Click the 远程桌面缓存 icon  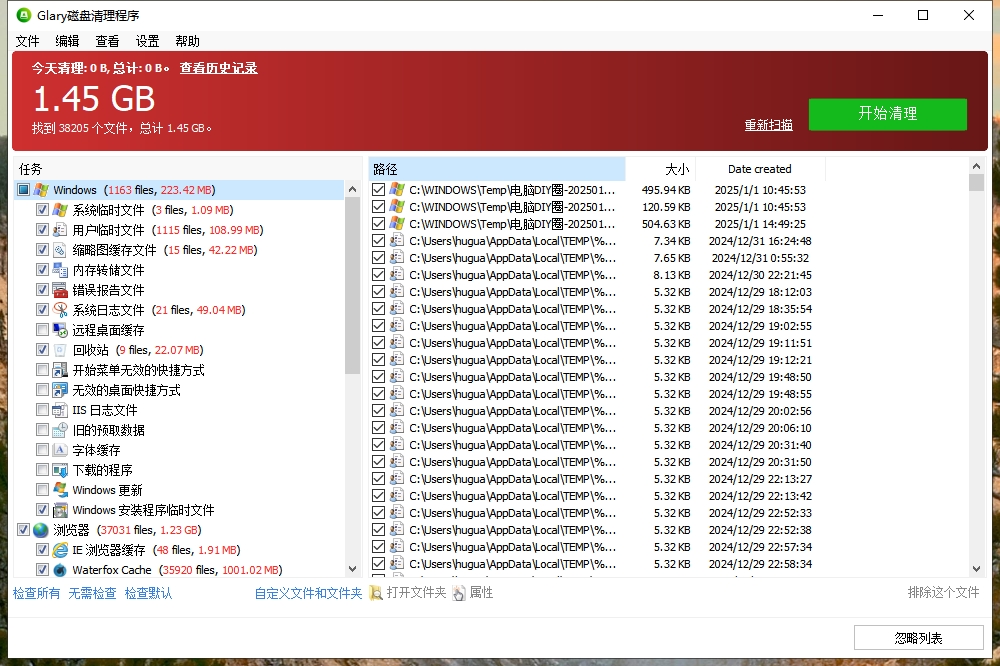(x=61, y=330)
